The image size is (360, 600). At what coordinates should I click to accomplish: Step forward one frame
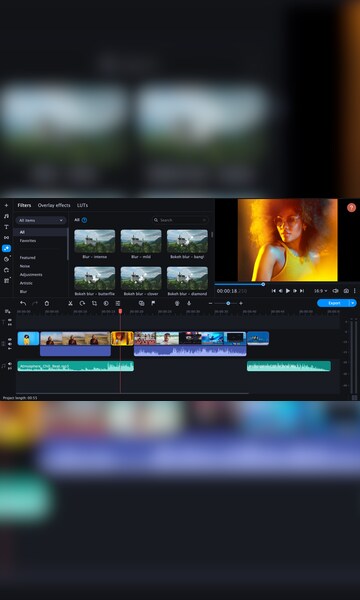click(295, 291)
